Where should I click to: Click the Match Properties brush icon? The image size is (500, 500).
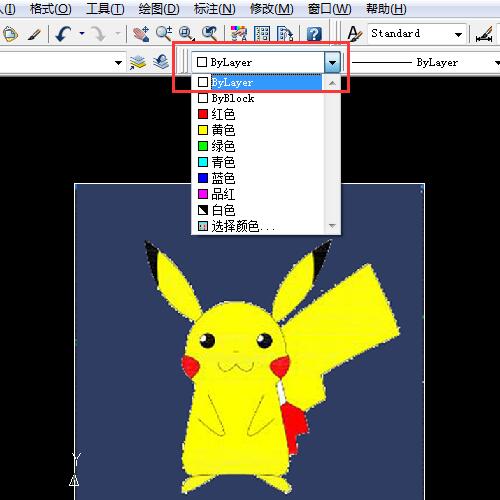point(34,34)
